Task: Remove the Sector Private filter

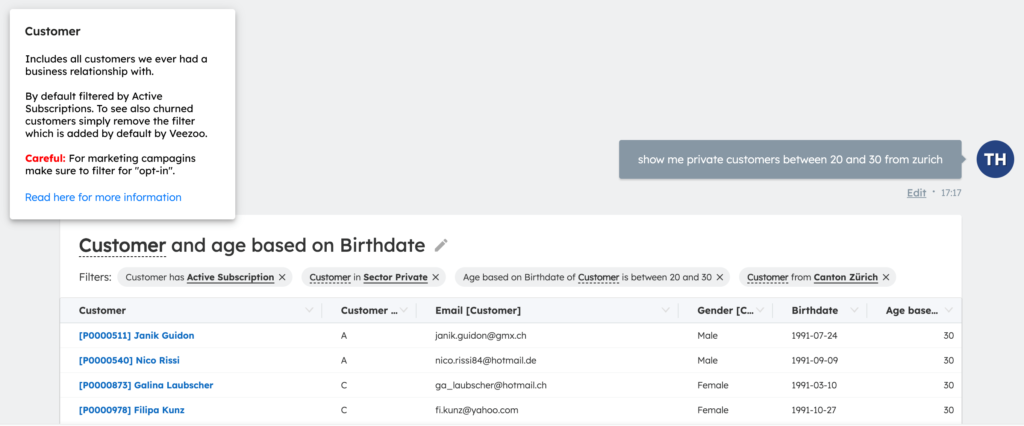Action: pyautogui.click(x=435, y=277)
